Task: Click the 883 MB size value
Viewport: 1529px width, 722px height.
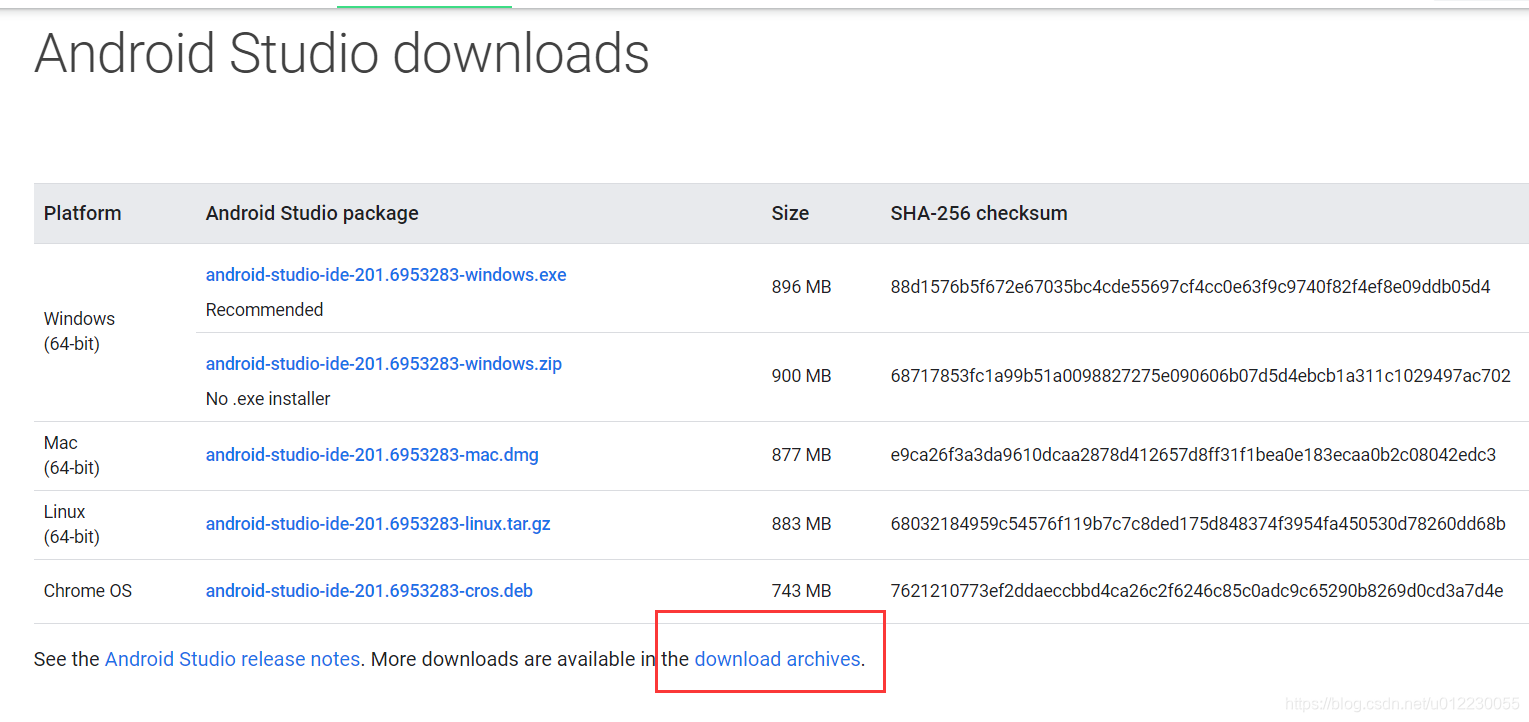Action: click(802, 524)
